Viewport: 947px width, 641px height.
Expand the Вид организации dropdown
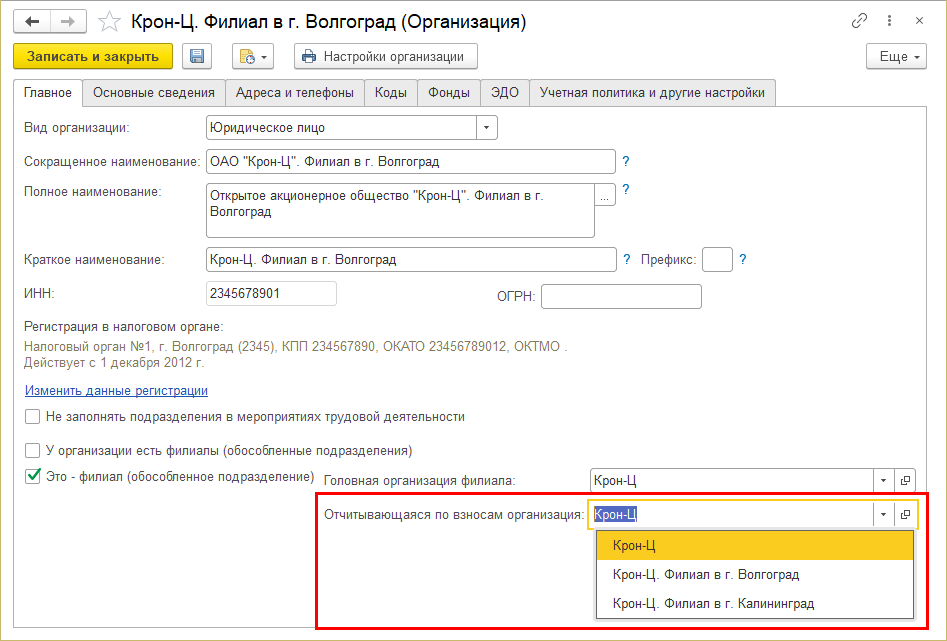486,128
